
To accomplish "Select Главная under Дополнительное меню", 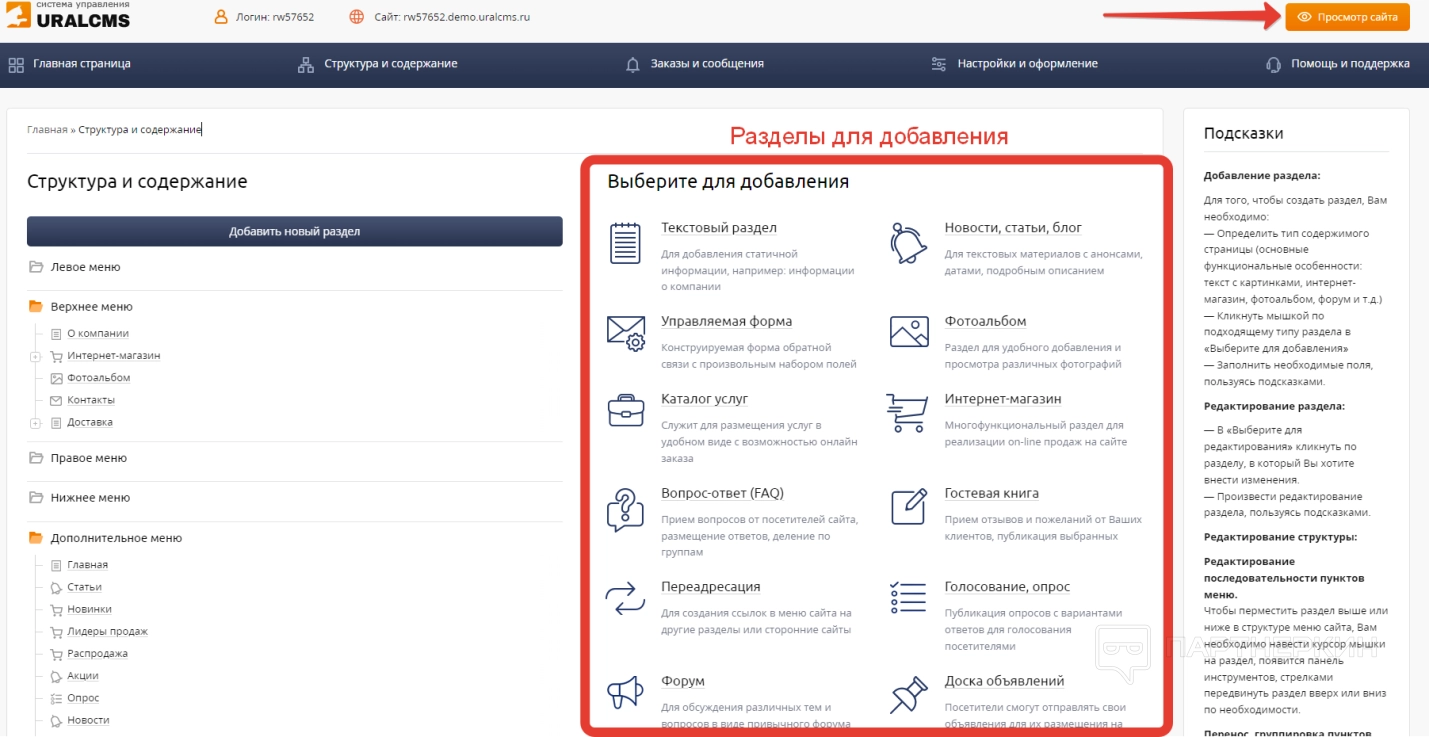I will tap(88, 566).
